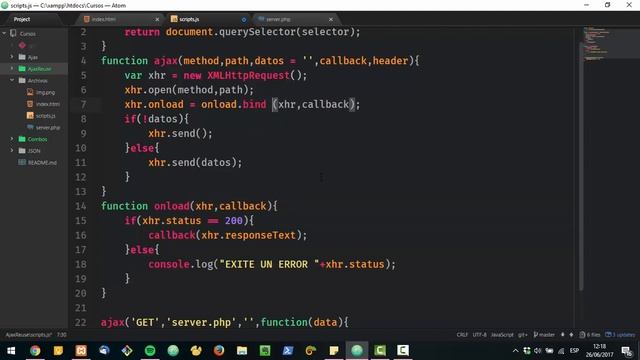
Task: Click on console.log in line 18
Action: tap(181, 264)
